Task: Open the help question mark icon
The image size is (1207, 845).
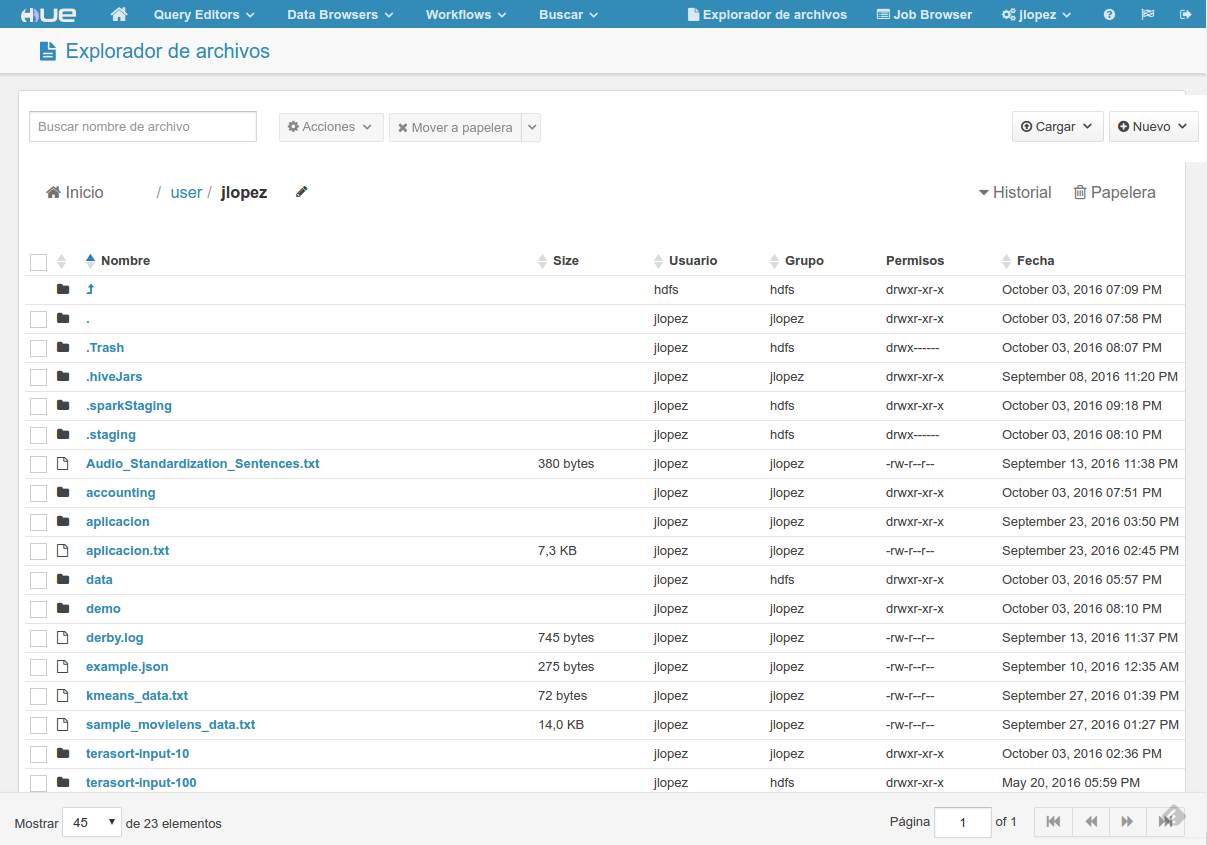Action: (1109, 15)
